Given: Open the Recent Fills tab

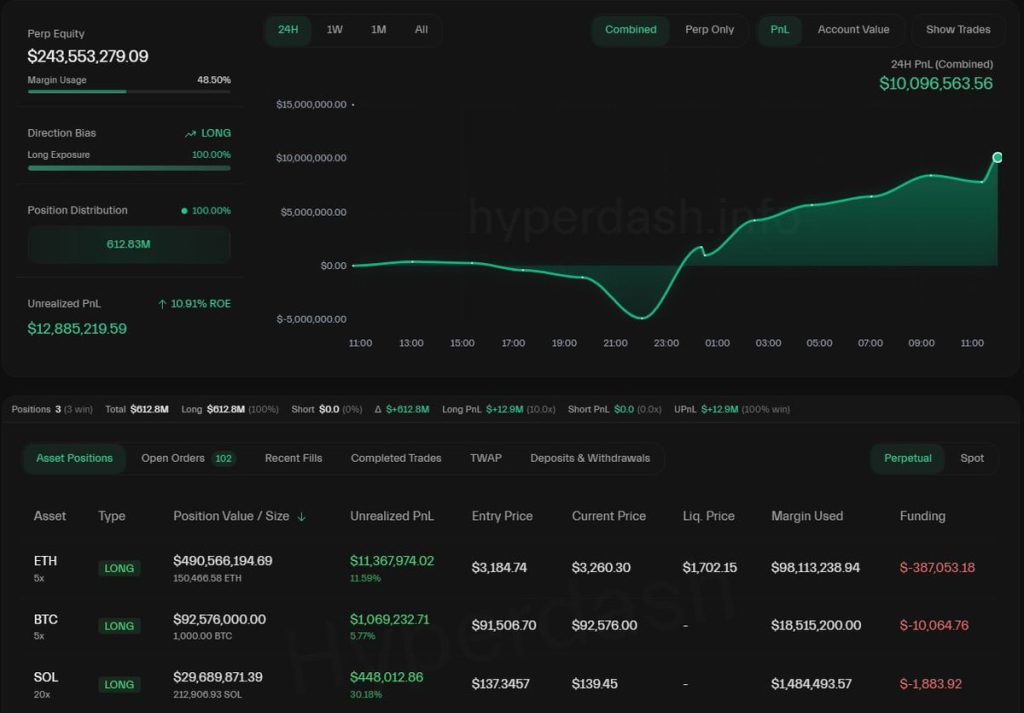Looking at the screenshot, I should [x=293, y=458].
